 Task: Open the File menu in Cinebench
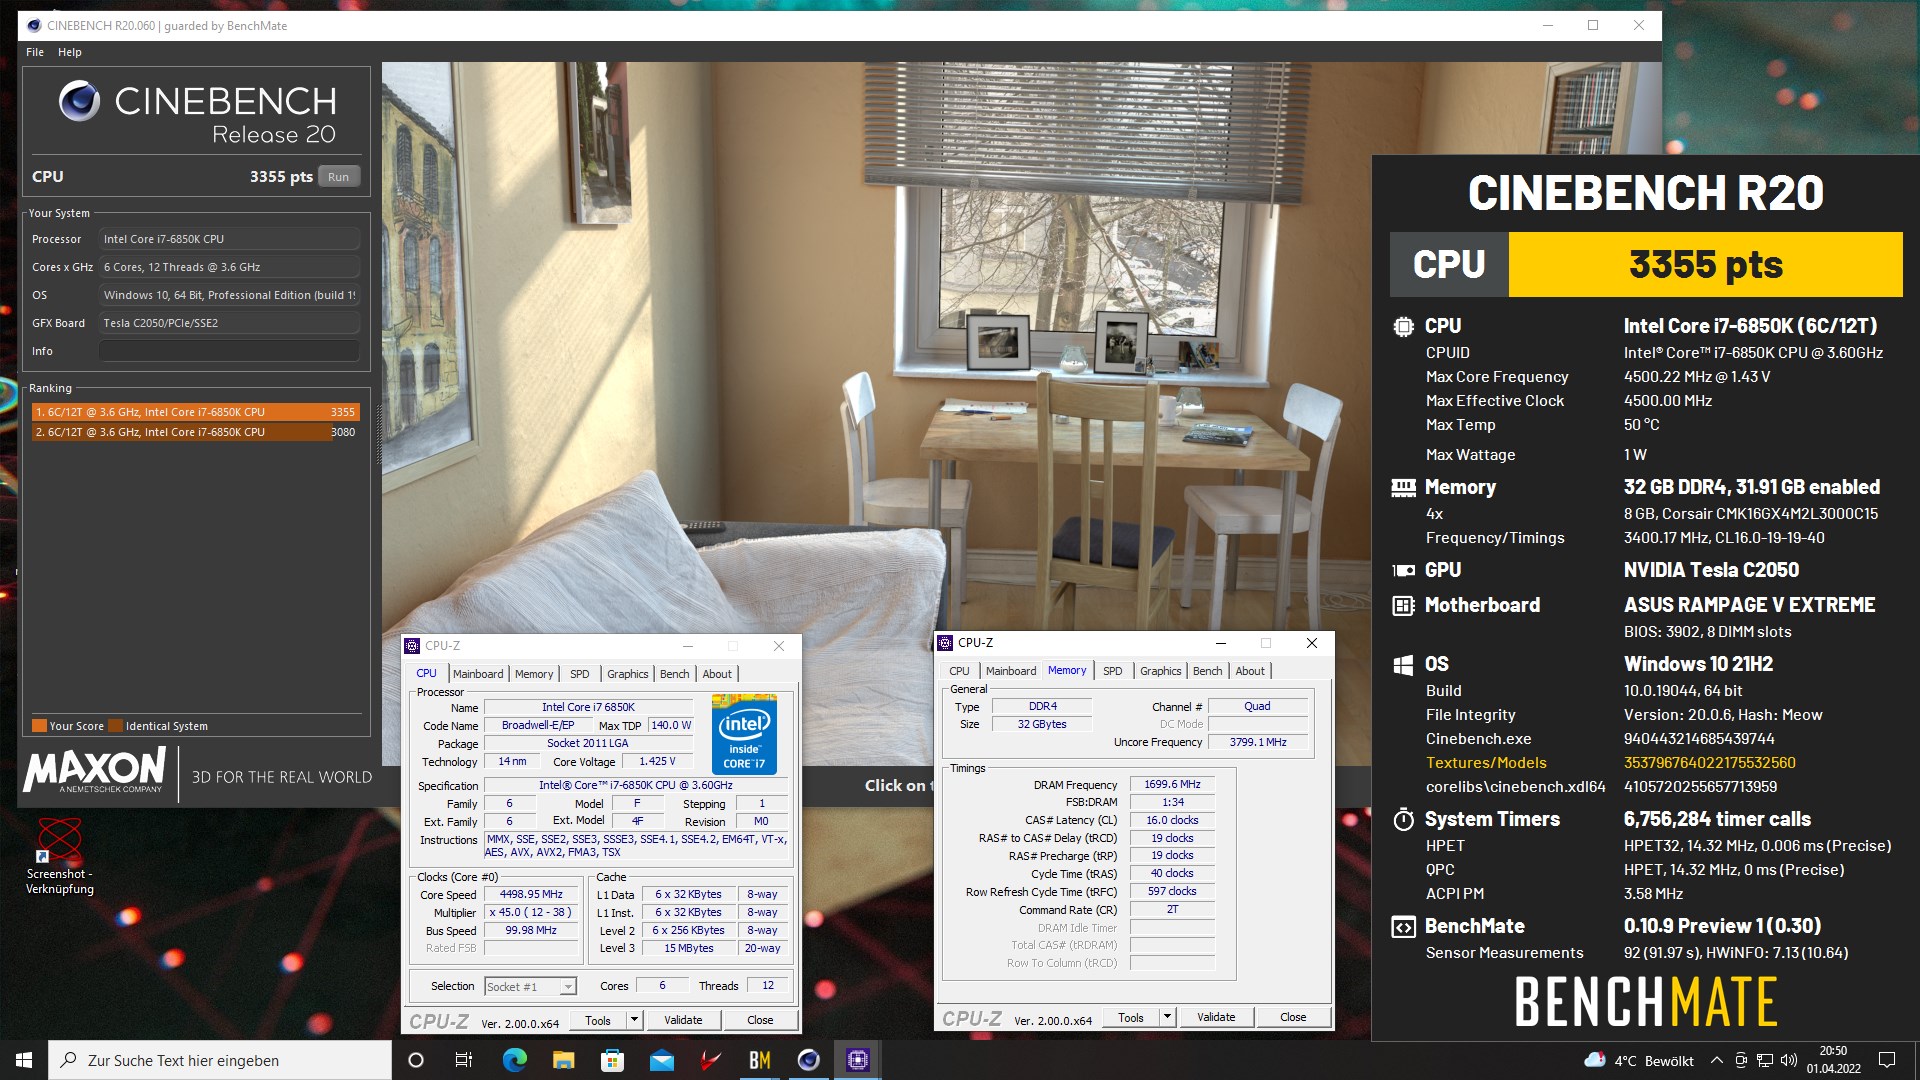35,52
